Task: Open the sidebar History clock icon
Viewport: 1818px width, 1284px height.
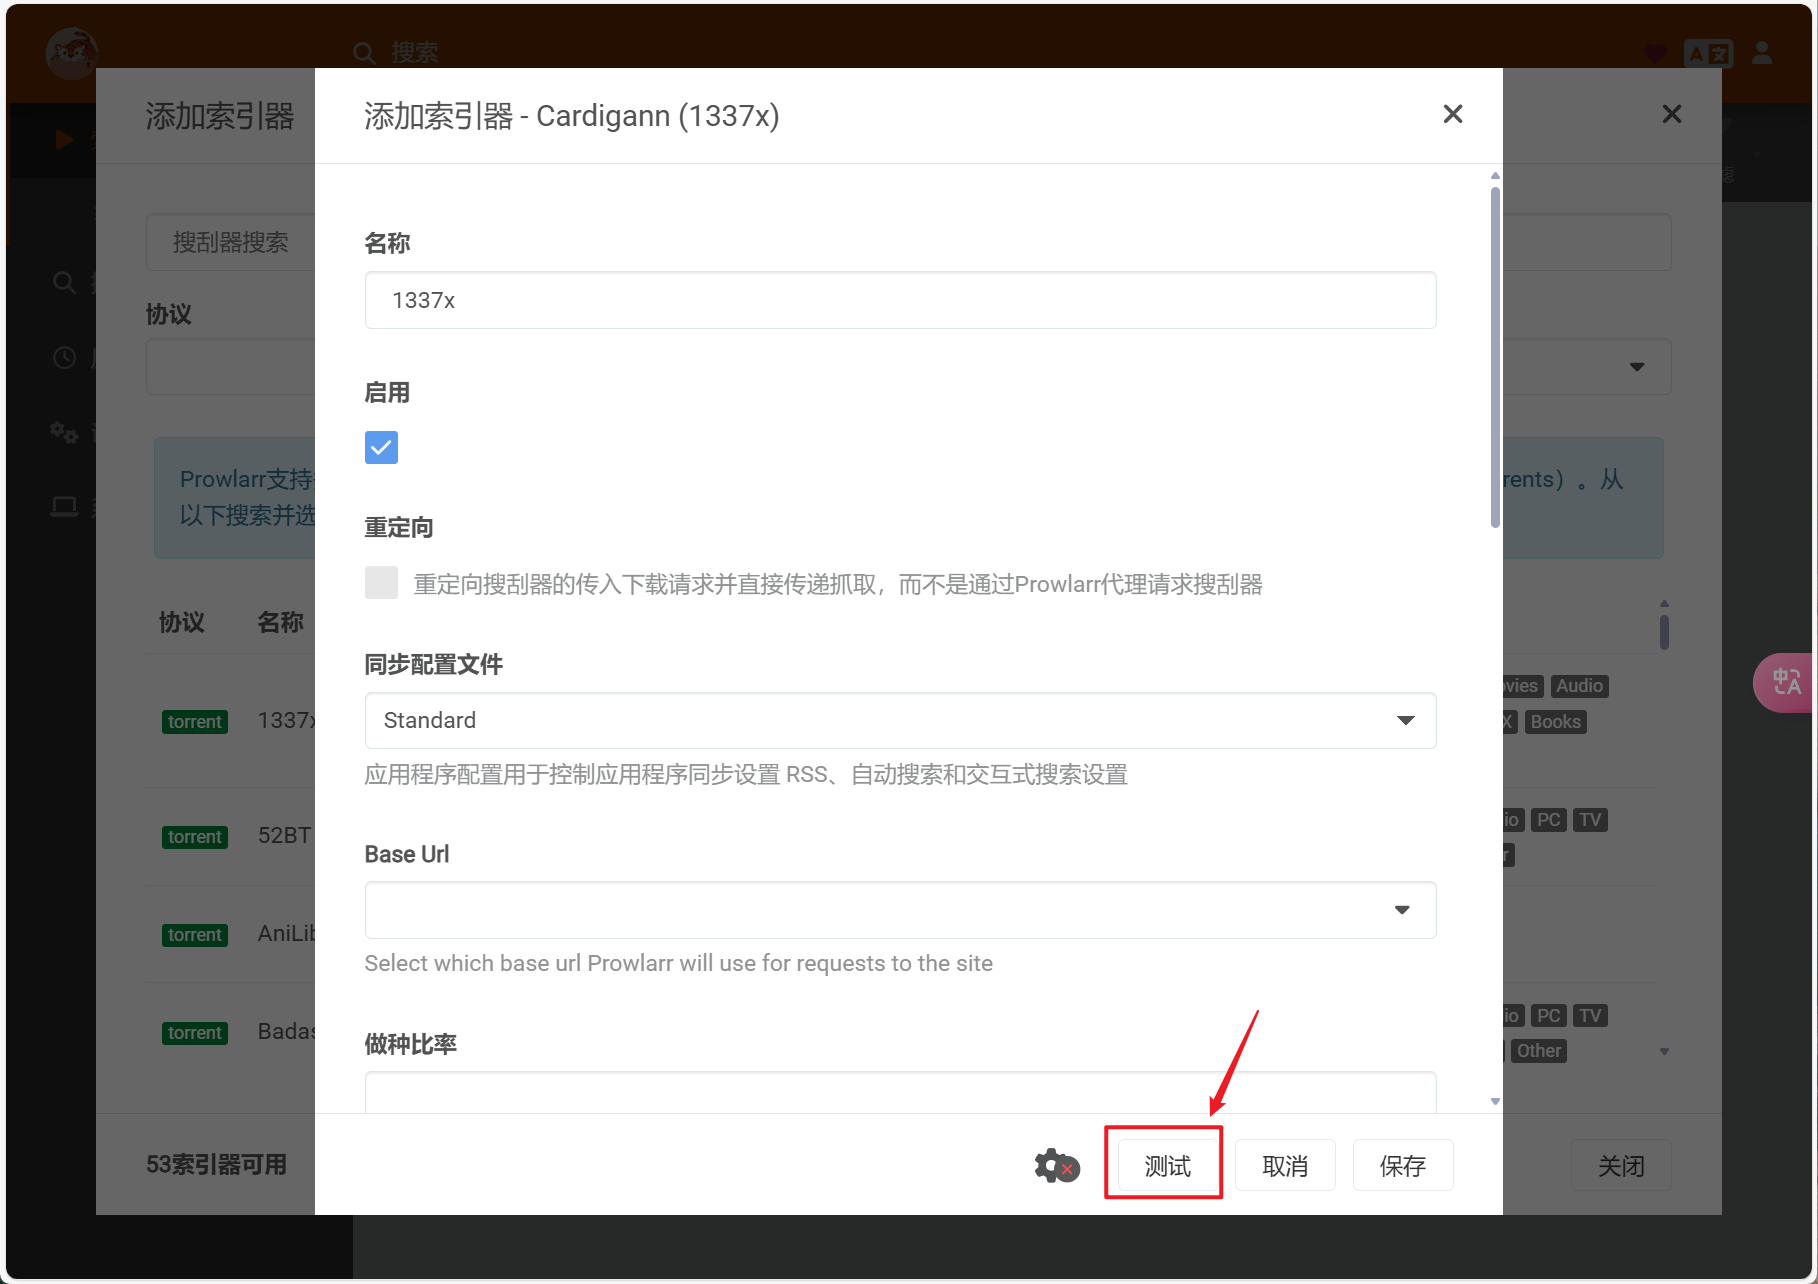Action: click(x=64, y=358)
